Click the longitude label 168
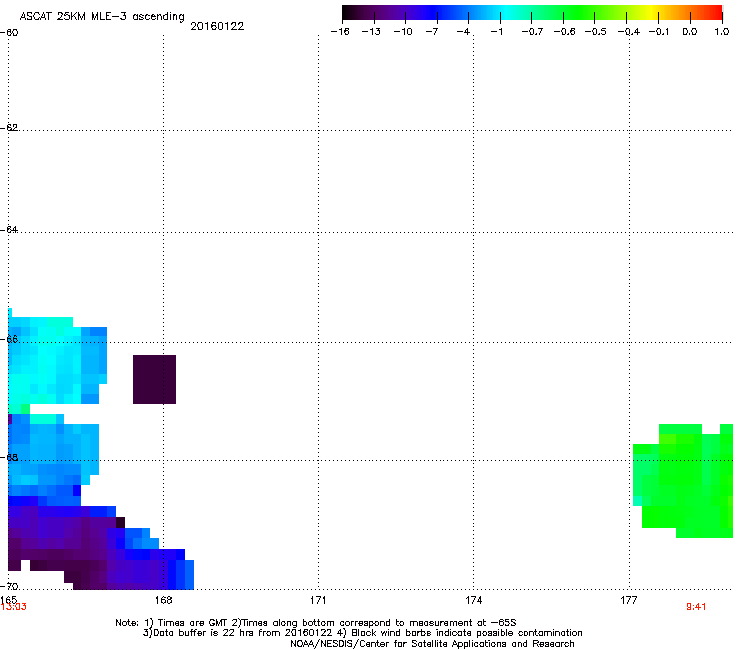 pos(164,600)
